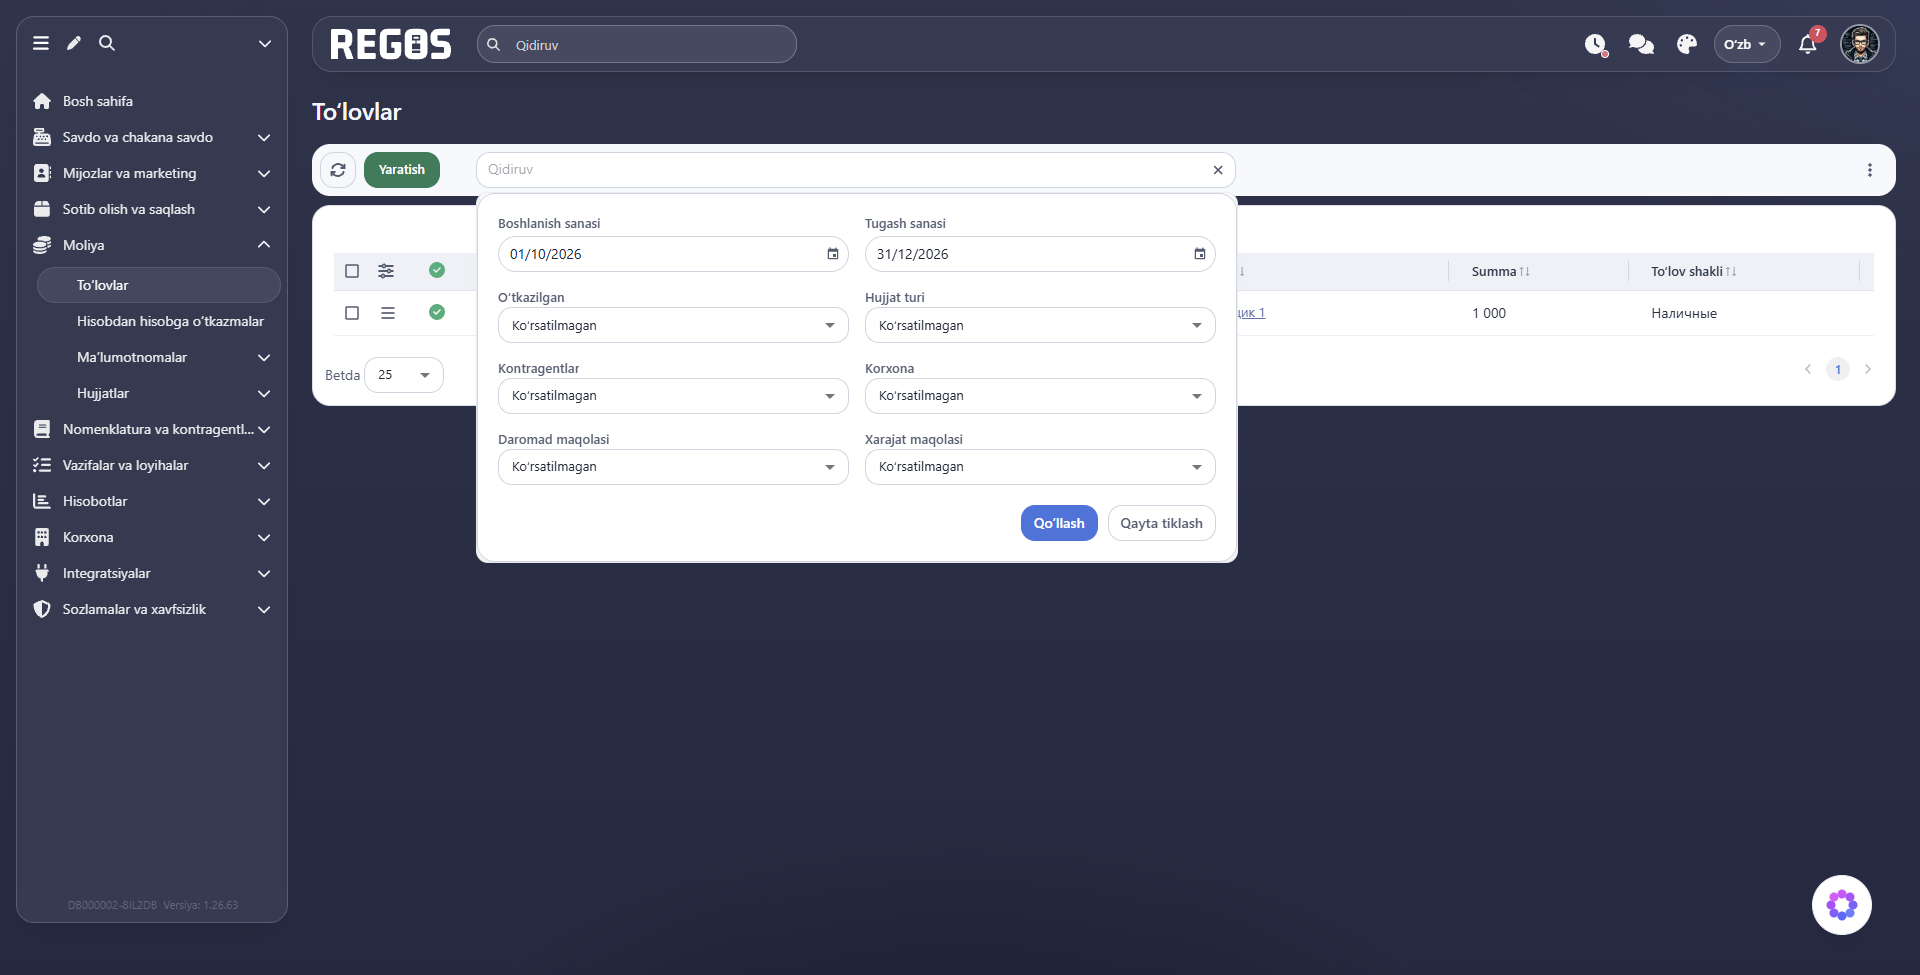Apply filters with Qo'llash button
Viewport: 1920px width, 975px height.
pyautogui.click(x=1059, y=523)
